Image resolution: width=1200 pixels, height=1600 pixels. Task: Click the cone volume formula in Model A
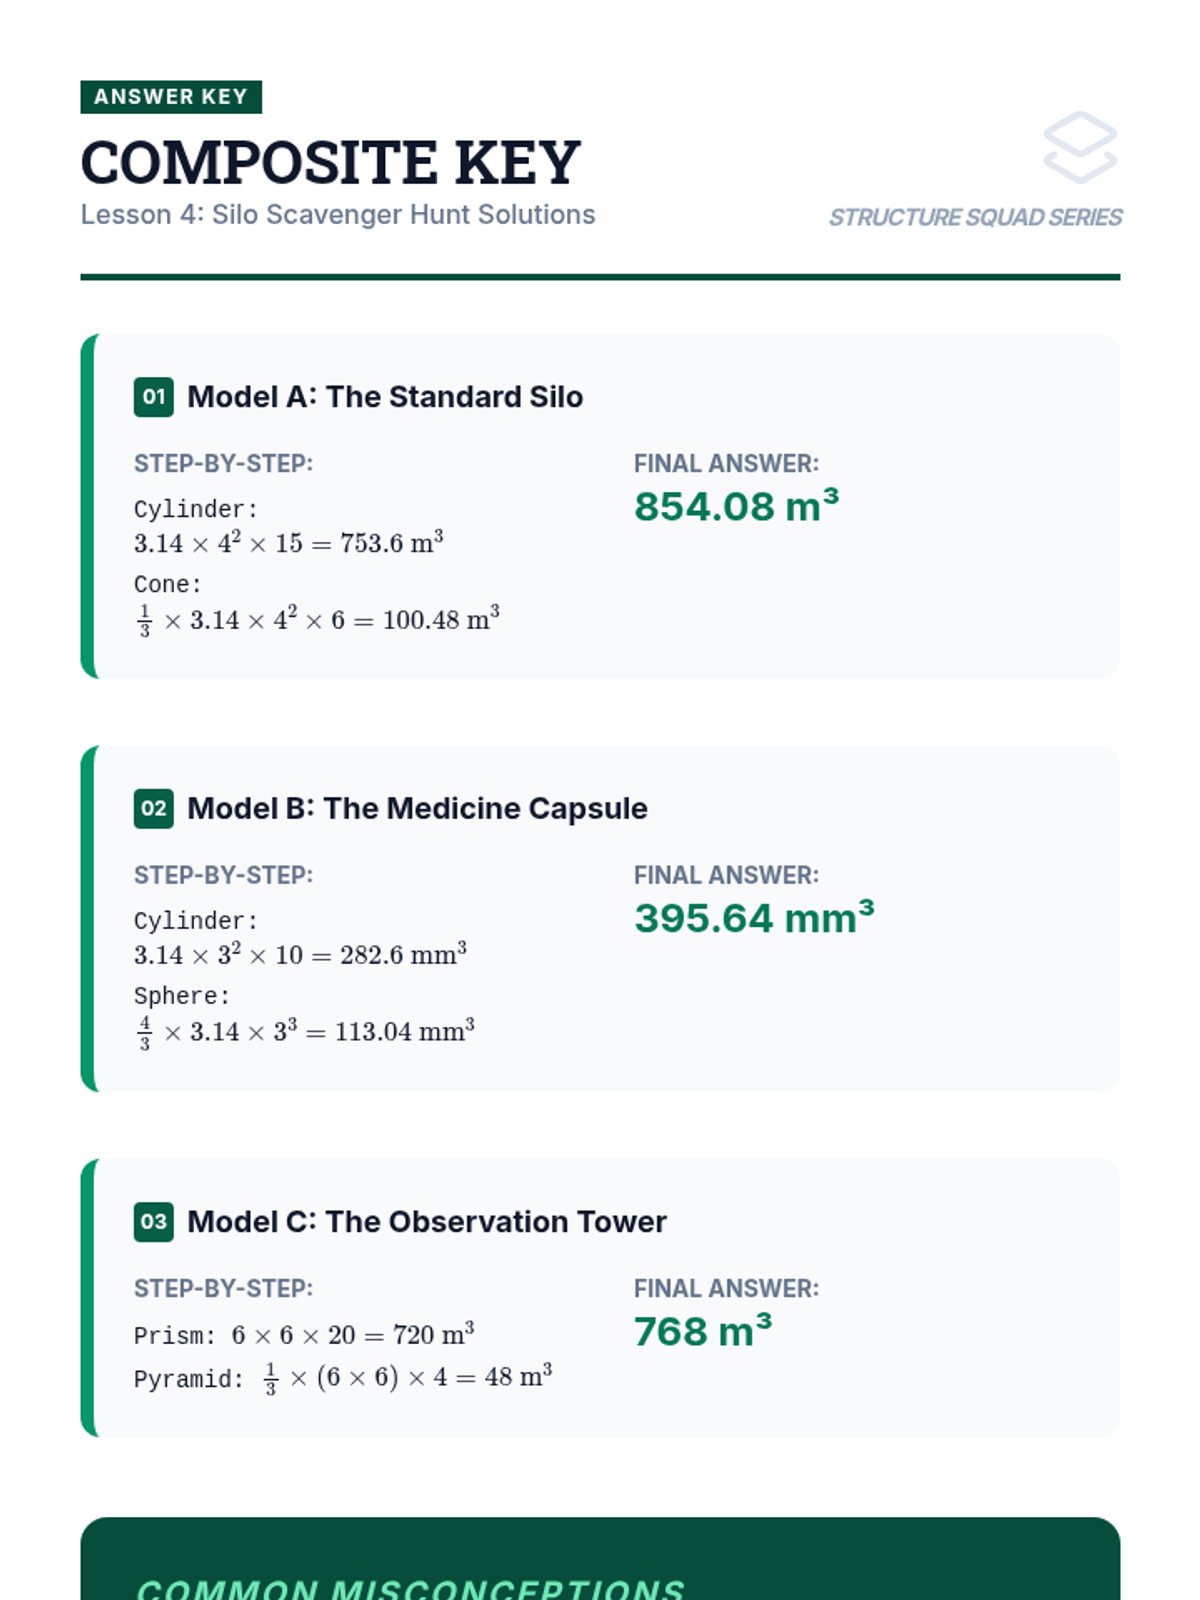(317, 619)
